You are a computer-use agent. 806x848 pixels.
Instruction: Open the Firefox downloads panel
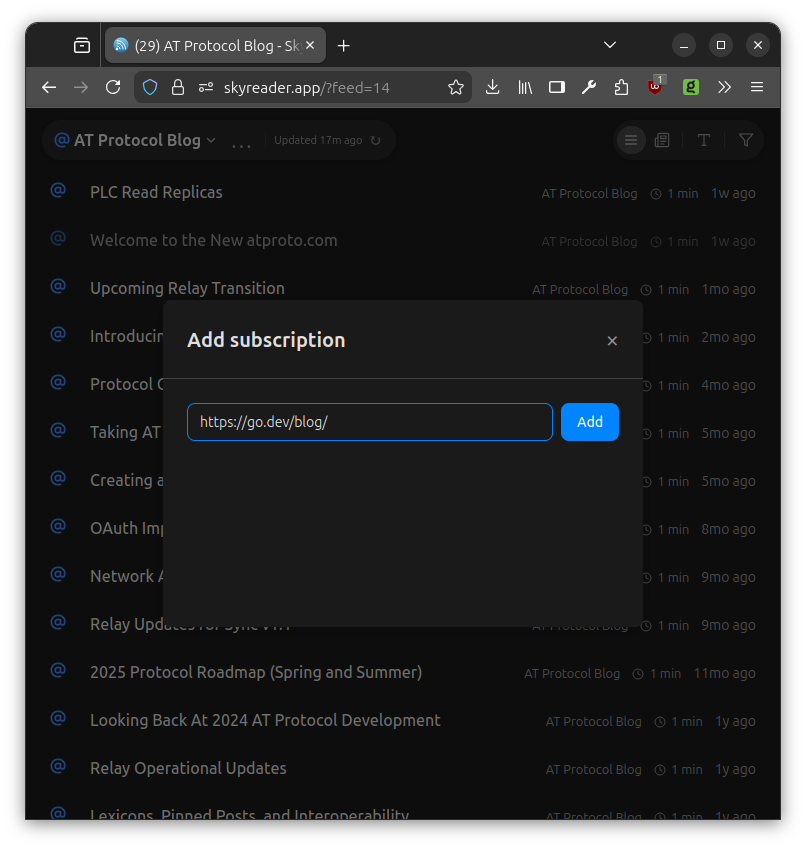[x=492, y=87]
